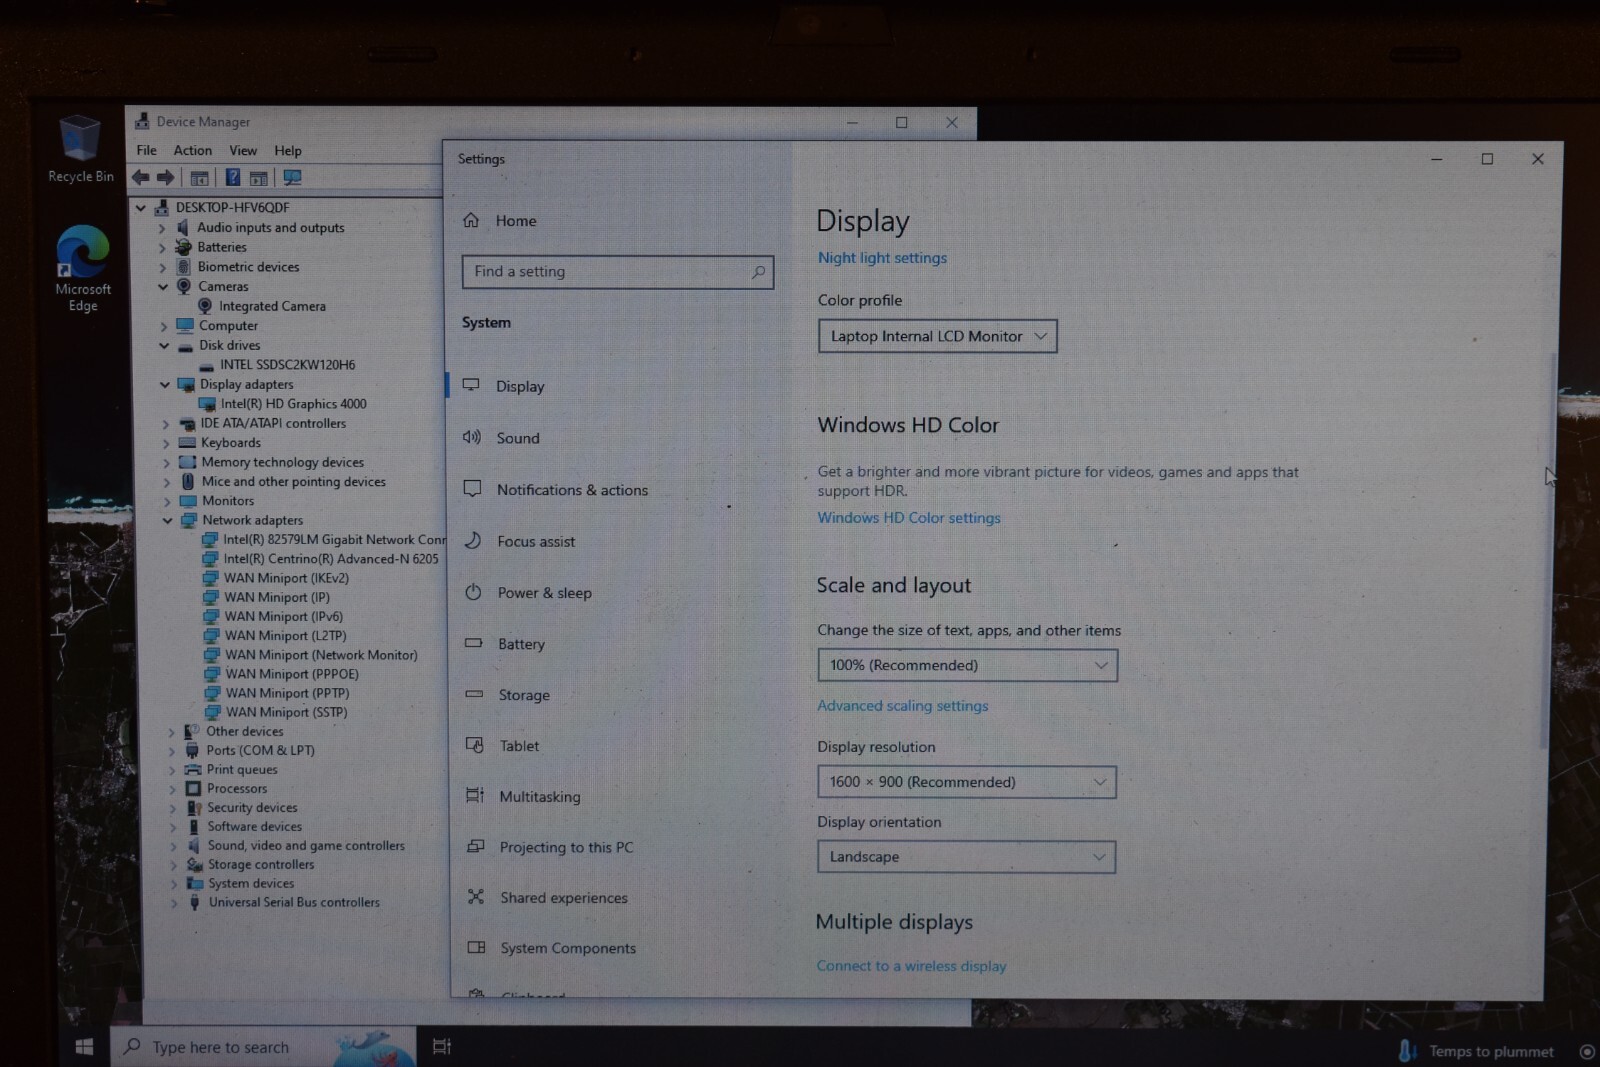Click Home in Settings sidebar
This screenshot has width=1600, height=1067.
[x=516, y=221]
